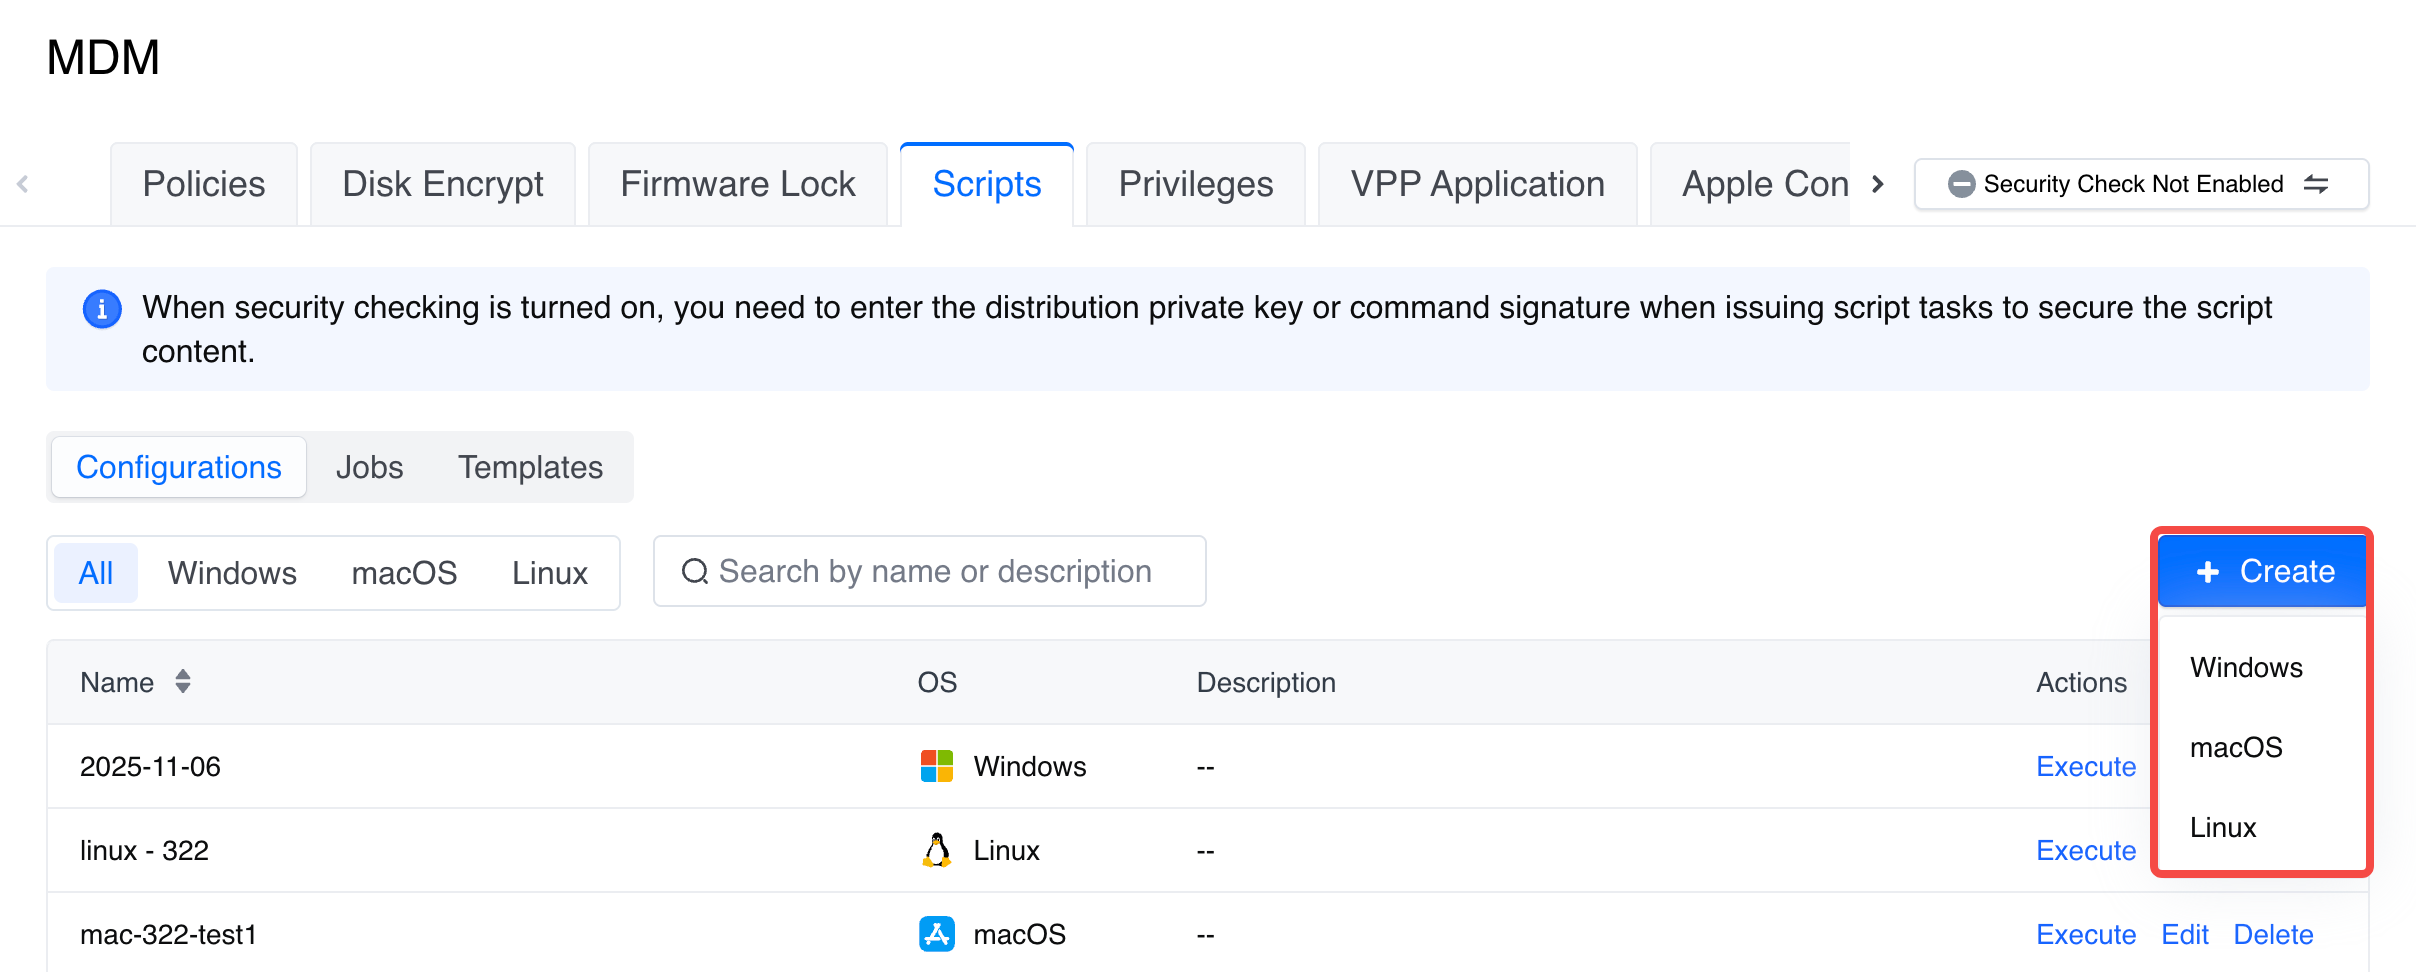
Task: Choose Windows from the Create dropdown menu
Action: click(2246, 668)
